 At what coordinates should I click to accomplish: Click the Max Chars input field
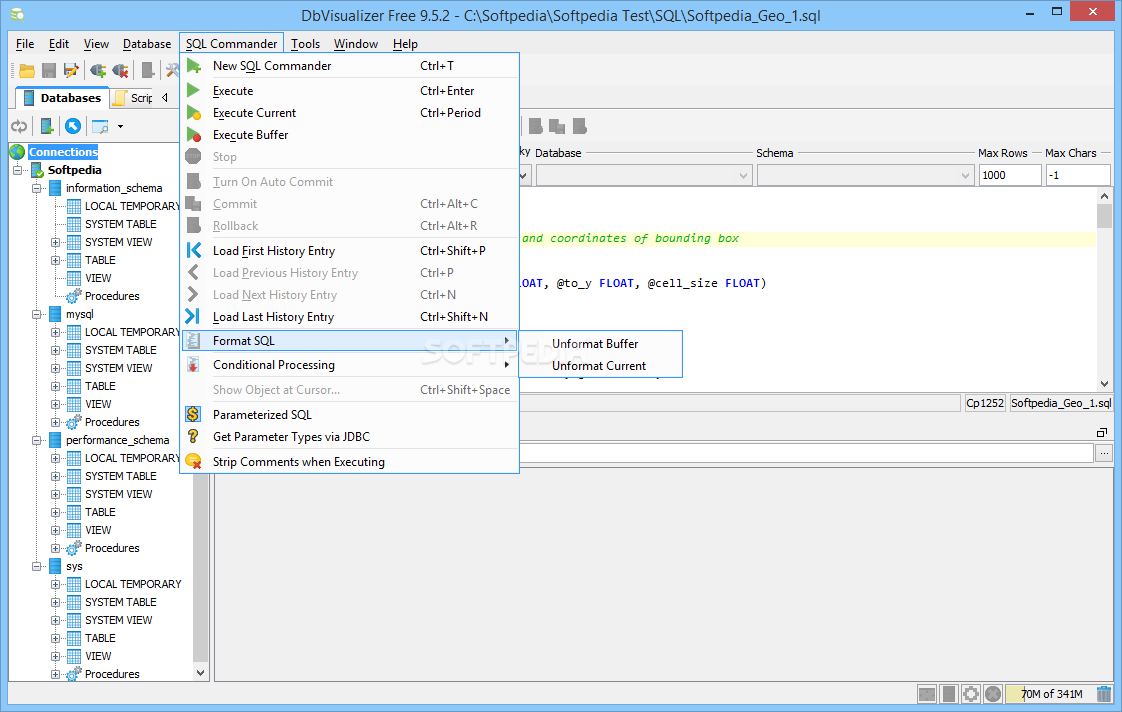coord(1078,175)
